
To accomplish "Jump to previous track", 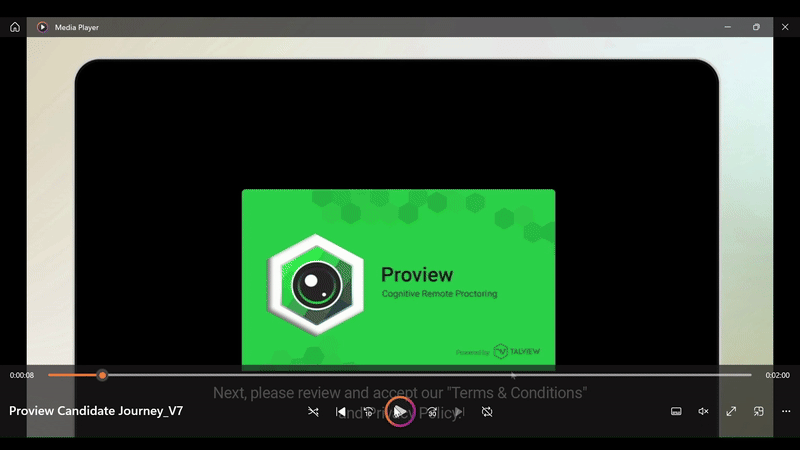I will coord(341,411).
